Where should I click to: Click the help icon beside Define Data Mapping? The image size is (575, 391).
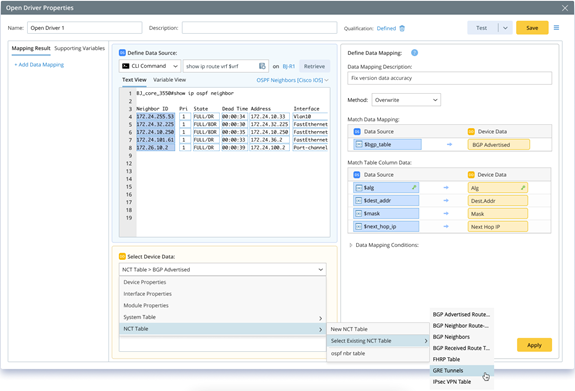[x=414, y=53]
